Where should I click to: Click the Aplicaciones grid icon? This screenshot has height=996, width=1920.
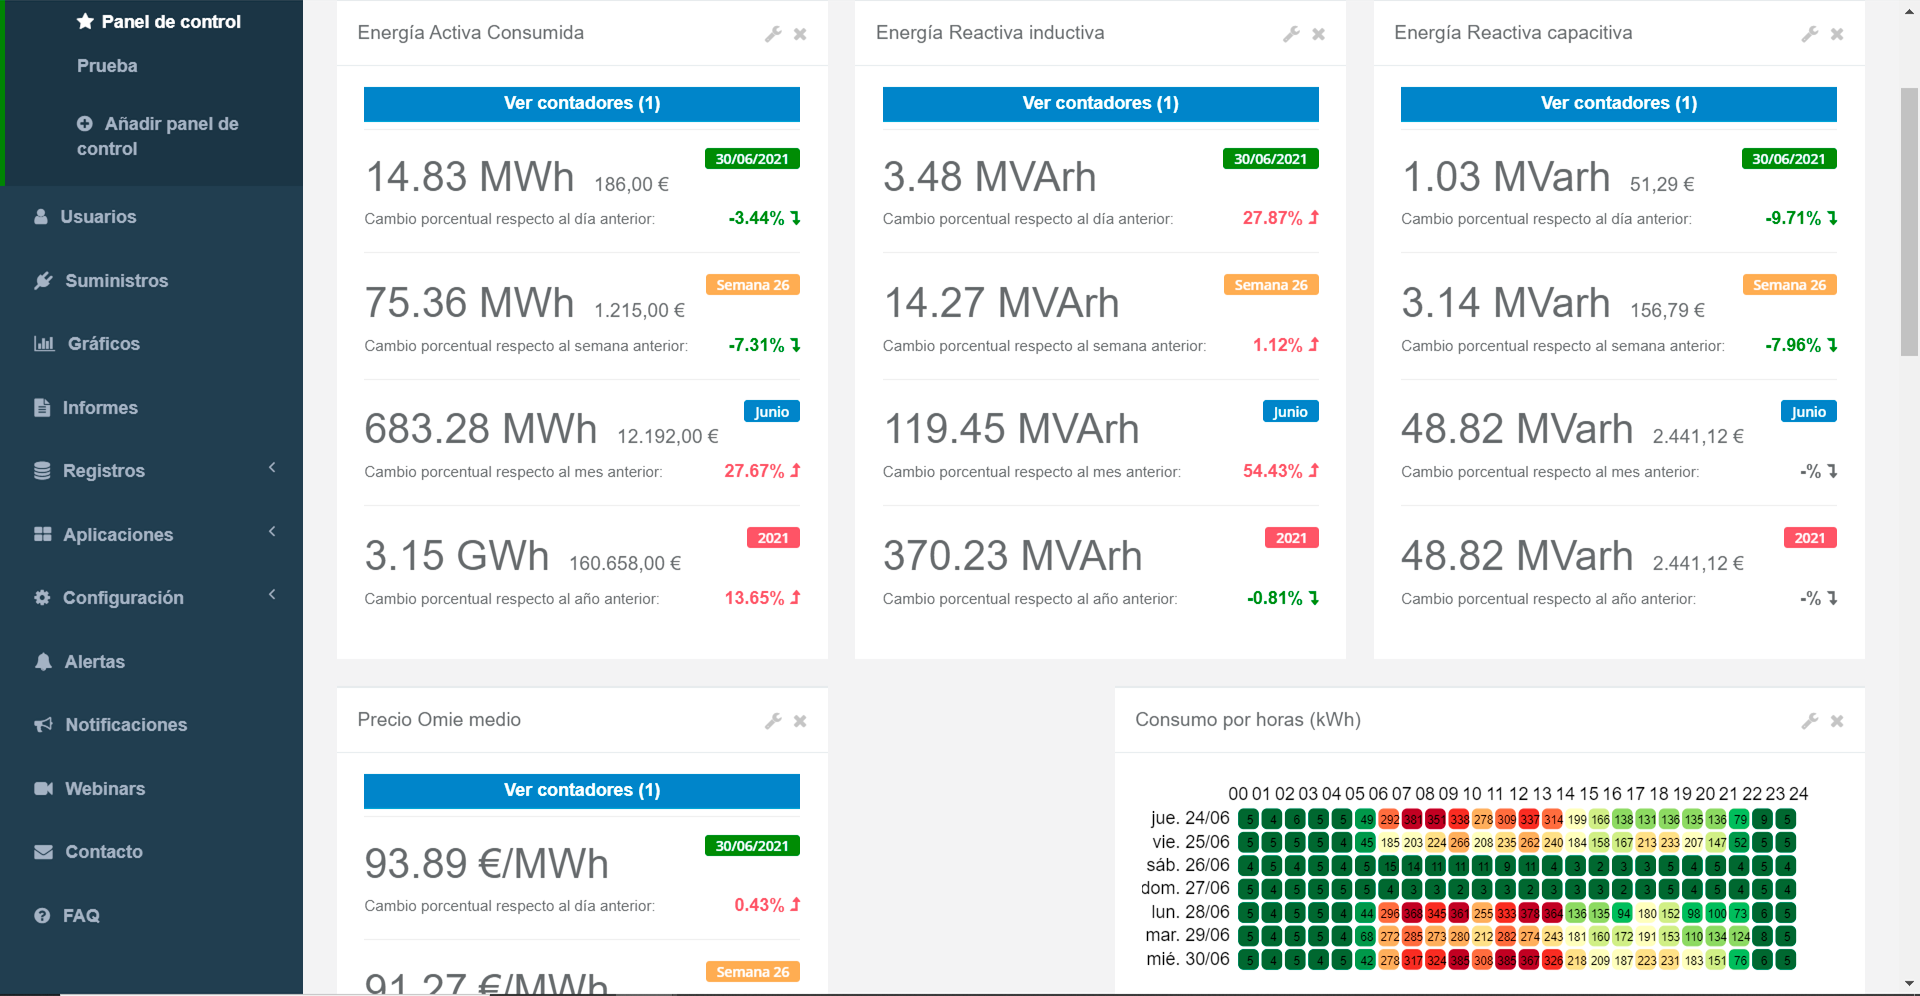click(x=42, y=535)
